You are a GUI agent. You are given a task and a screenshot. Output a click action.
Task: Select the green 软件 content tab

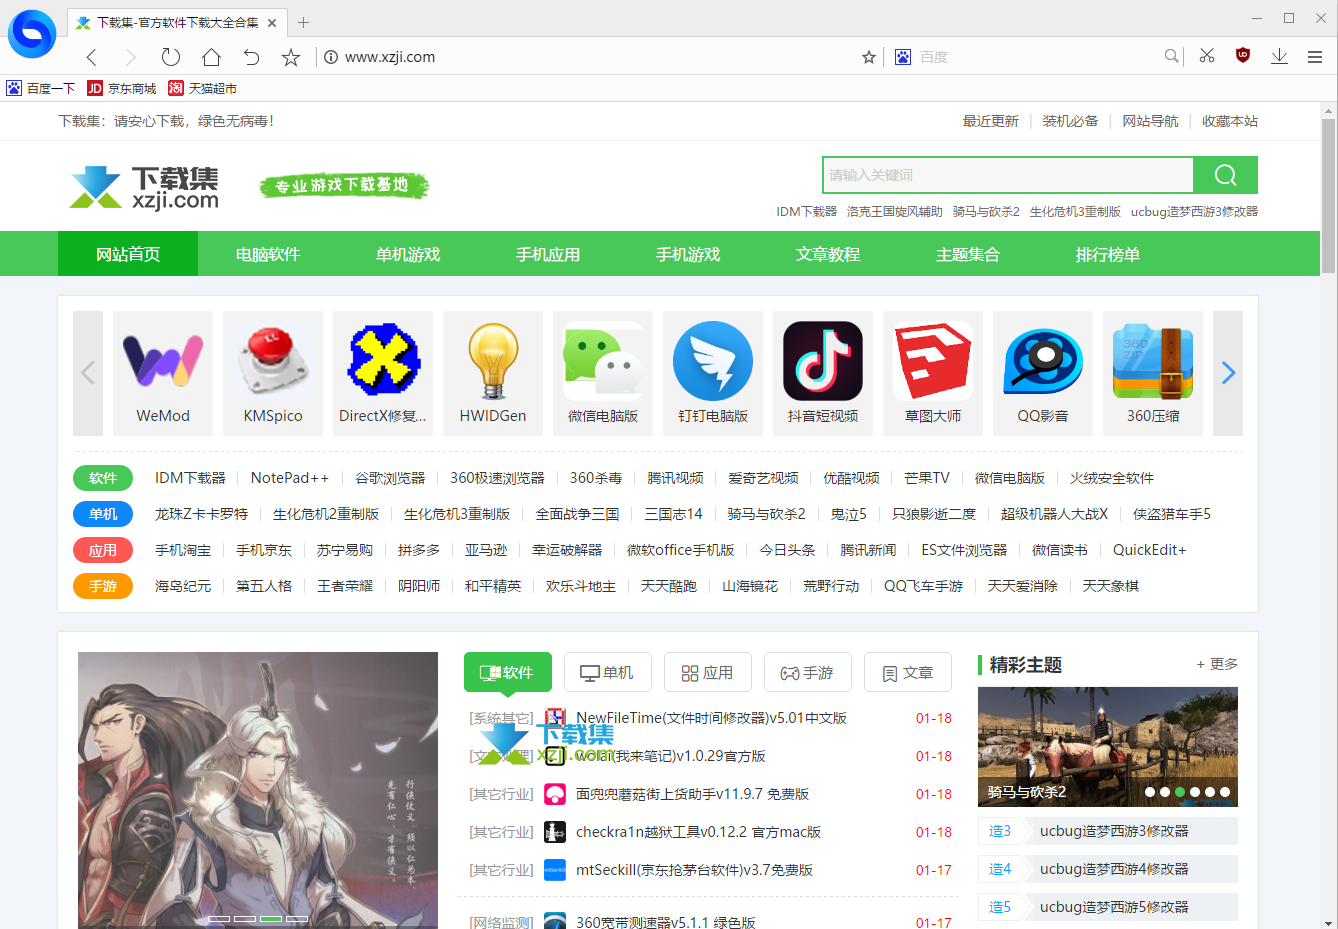coord(508,672)
